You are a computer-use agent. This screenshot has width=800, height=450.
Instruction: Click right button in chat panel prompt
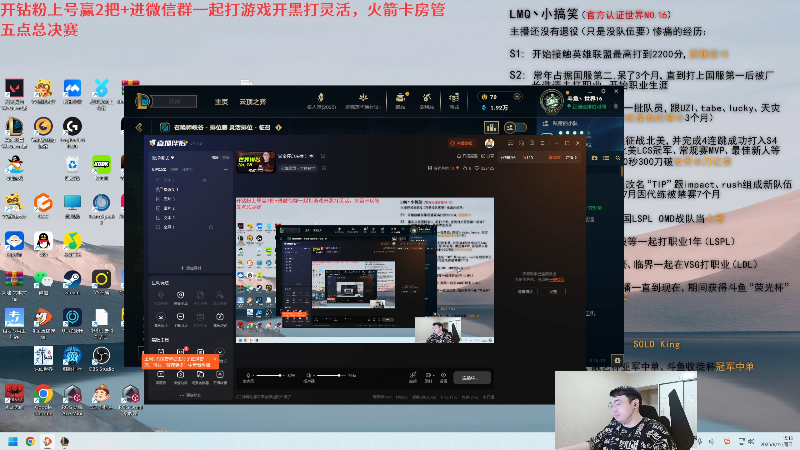click(x=553, y=291)
